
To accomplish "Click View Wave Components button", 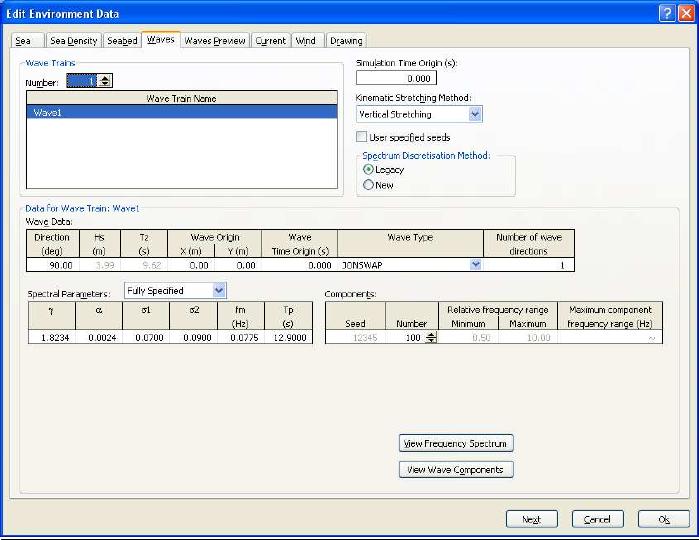I will coord(456,469).
